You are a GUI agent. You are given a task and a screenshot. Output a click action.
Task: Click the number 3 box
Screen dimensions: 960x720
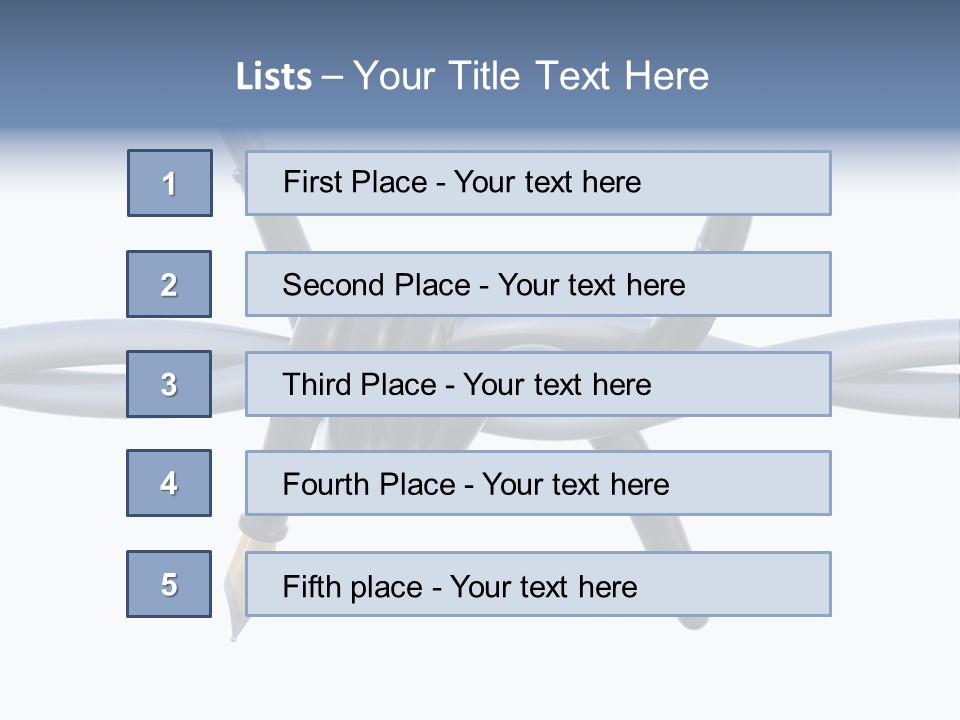[x=169, y=384]
